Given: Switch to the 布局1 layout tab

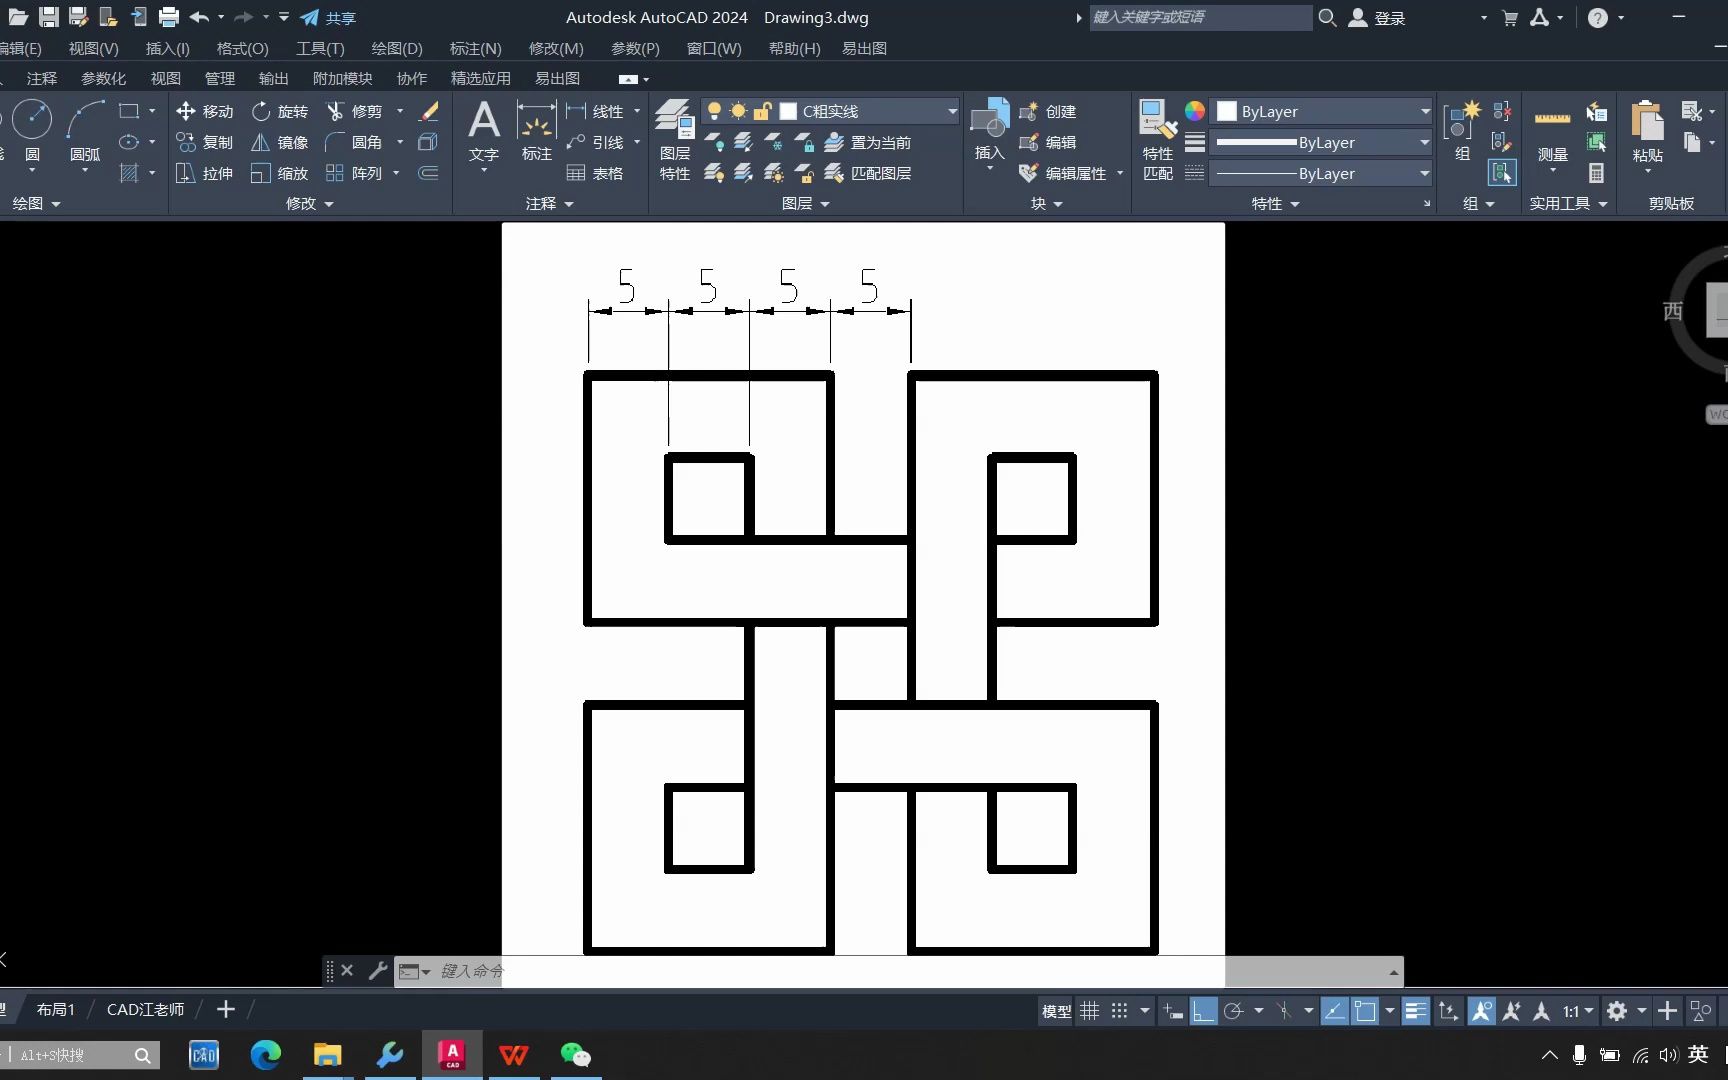Looking at the screenshot, I should coord(55,1009).
